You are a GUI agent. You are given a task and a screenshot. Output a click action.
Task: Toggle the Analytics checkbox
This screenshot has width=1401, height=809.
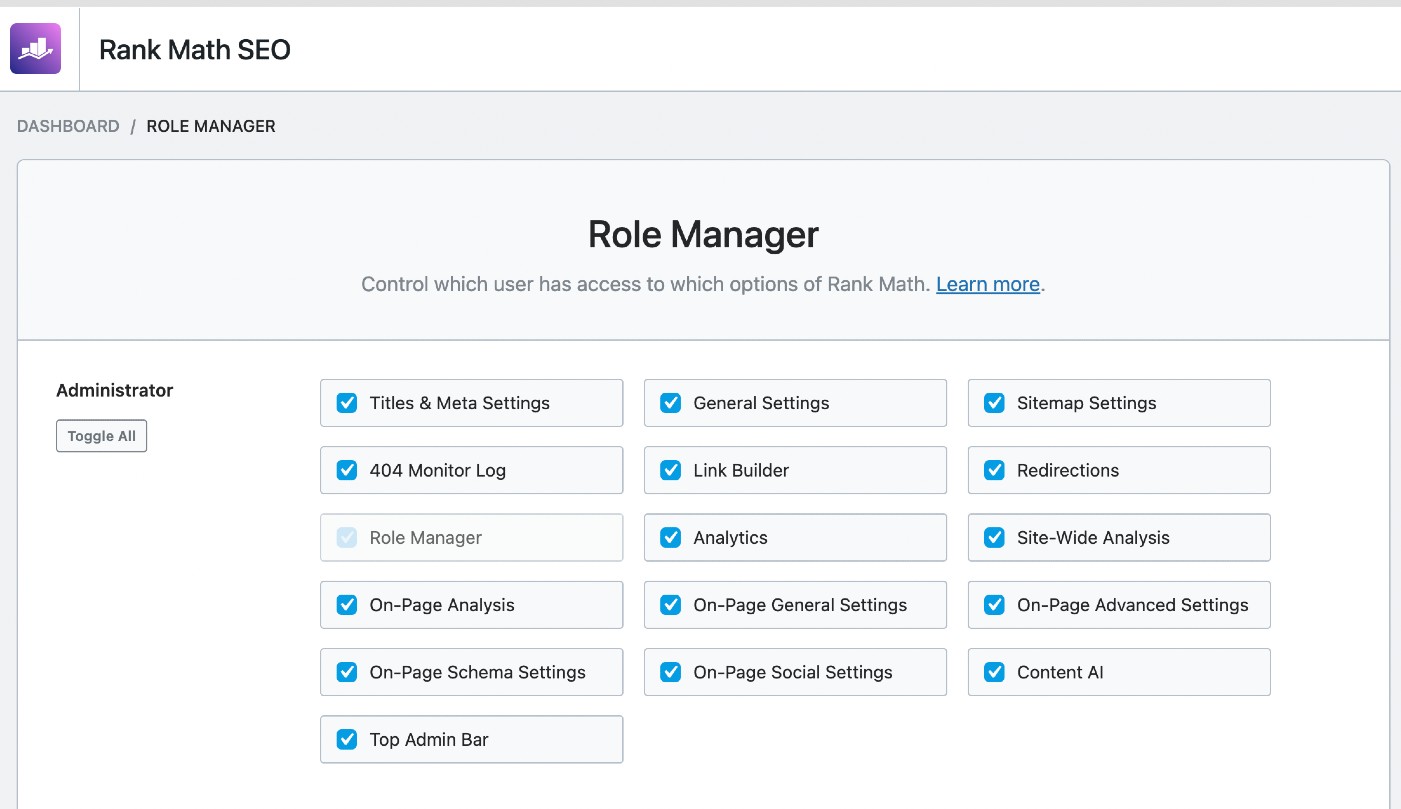click(671, 538)
